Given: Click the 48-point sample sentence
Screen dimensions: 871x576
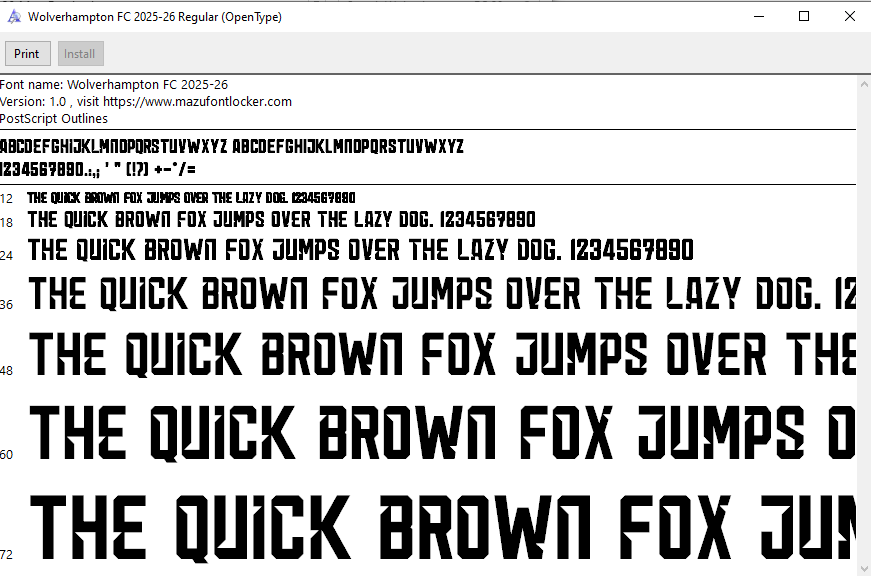Looking at the screenshot, I should (440, 355).
